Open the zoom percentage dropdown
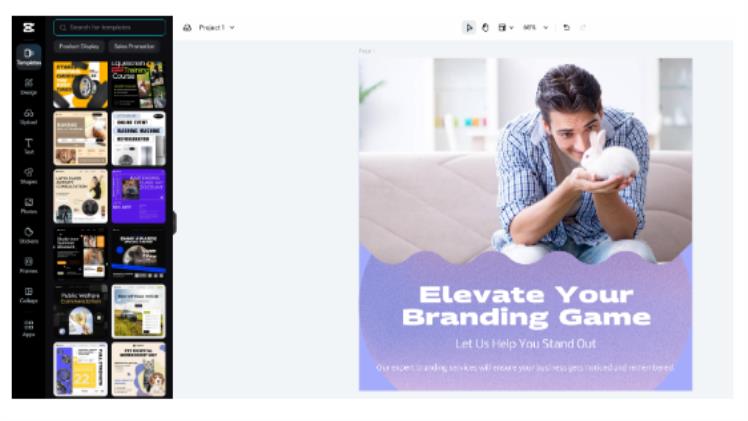This screenshot has width=748, height=421. 535,28
